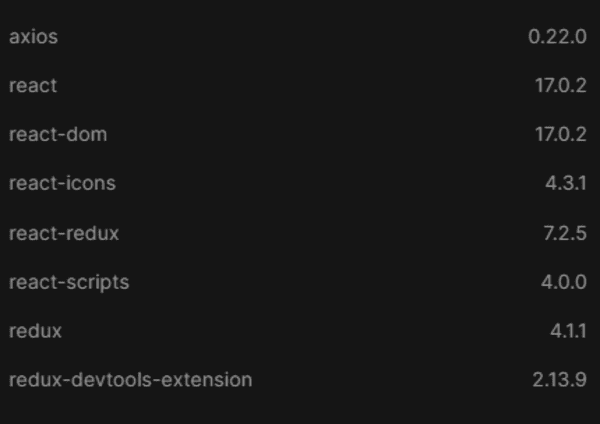
Task: Open the react-scripts dependency
Action: click(x=69, y=282)
